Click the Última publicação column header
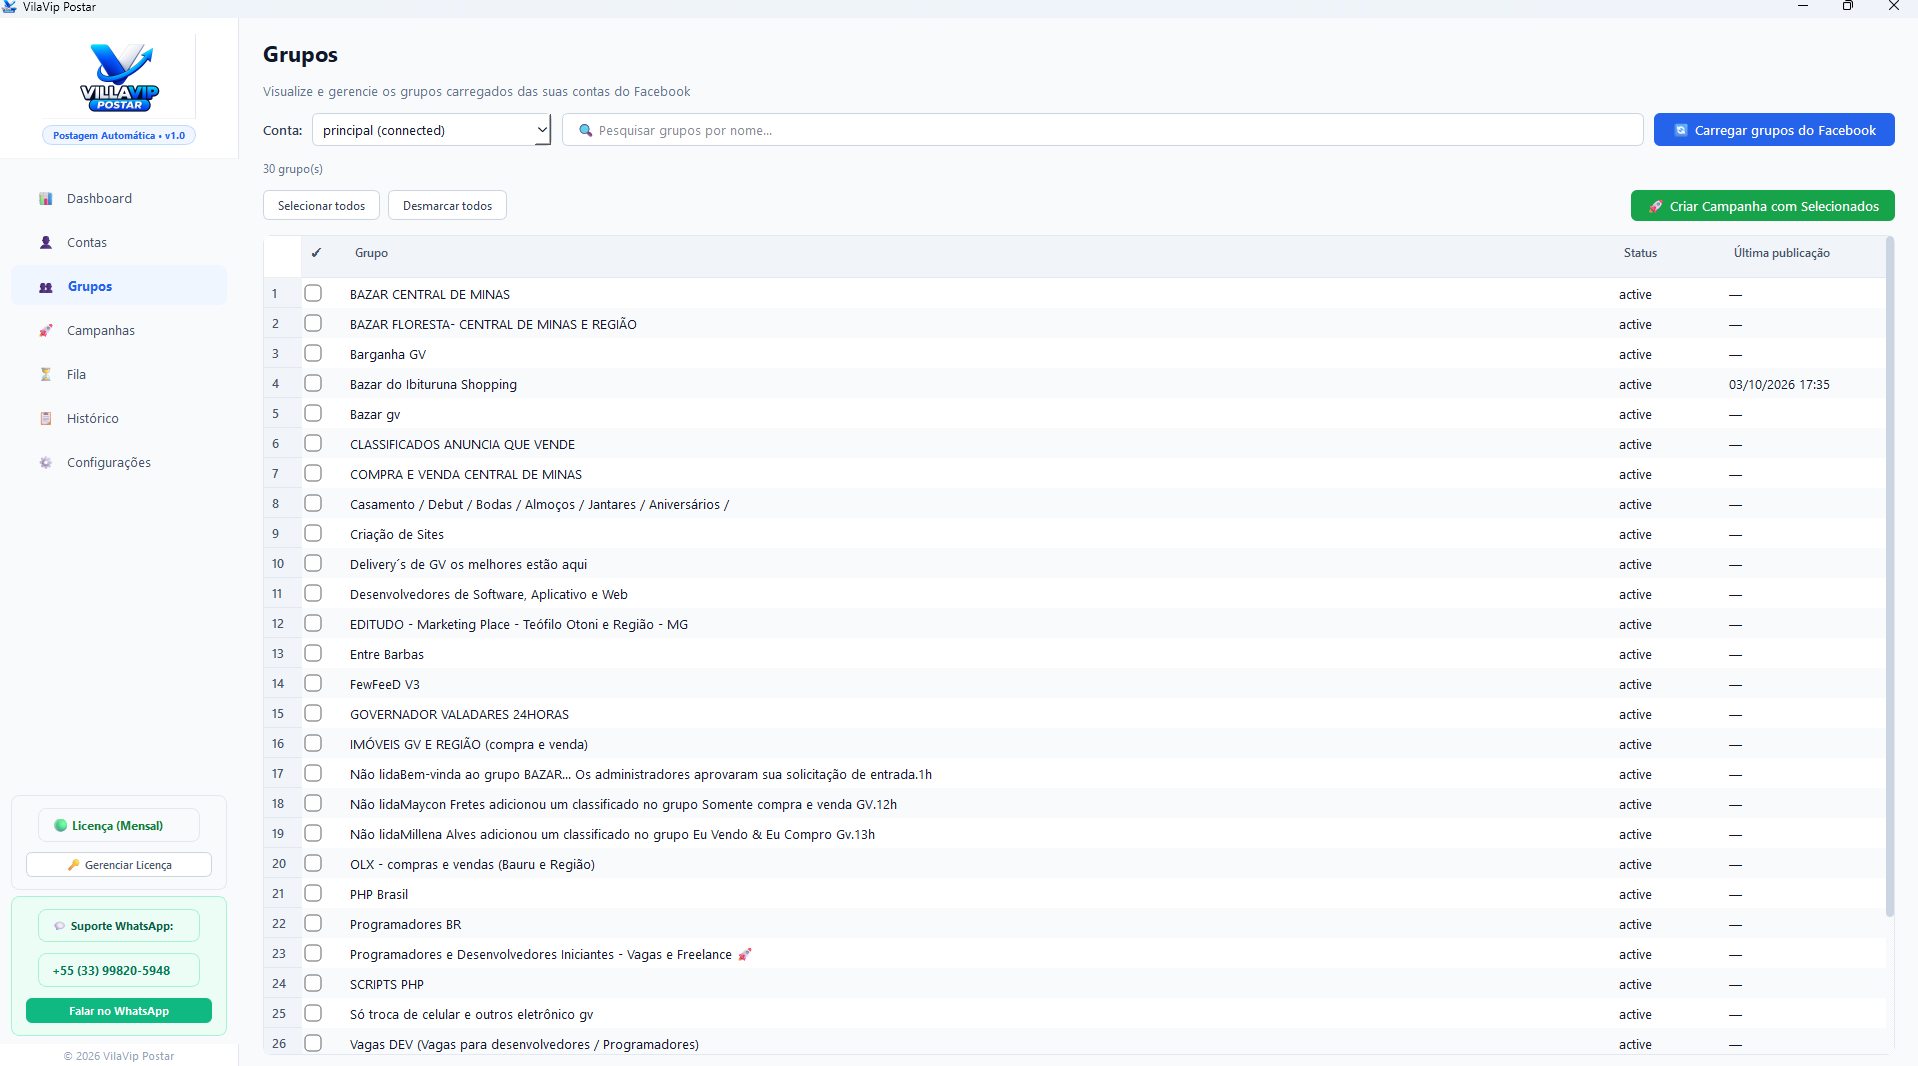Screen dimensions: 1918x1066 pos(1782,253)
